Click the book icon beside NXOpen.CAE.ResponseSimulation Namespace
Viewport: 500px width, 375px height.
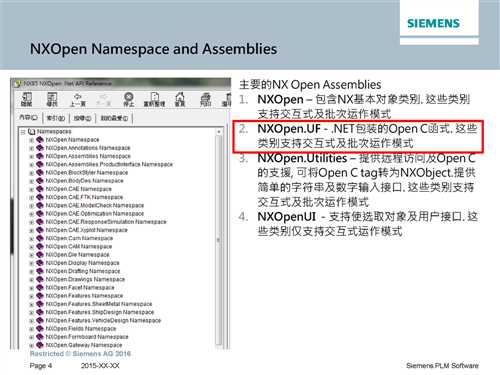pyautogui.click(x=40, y=222)
